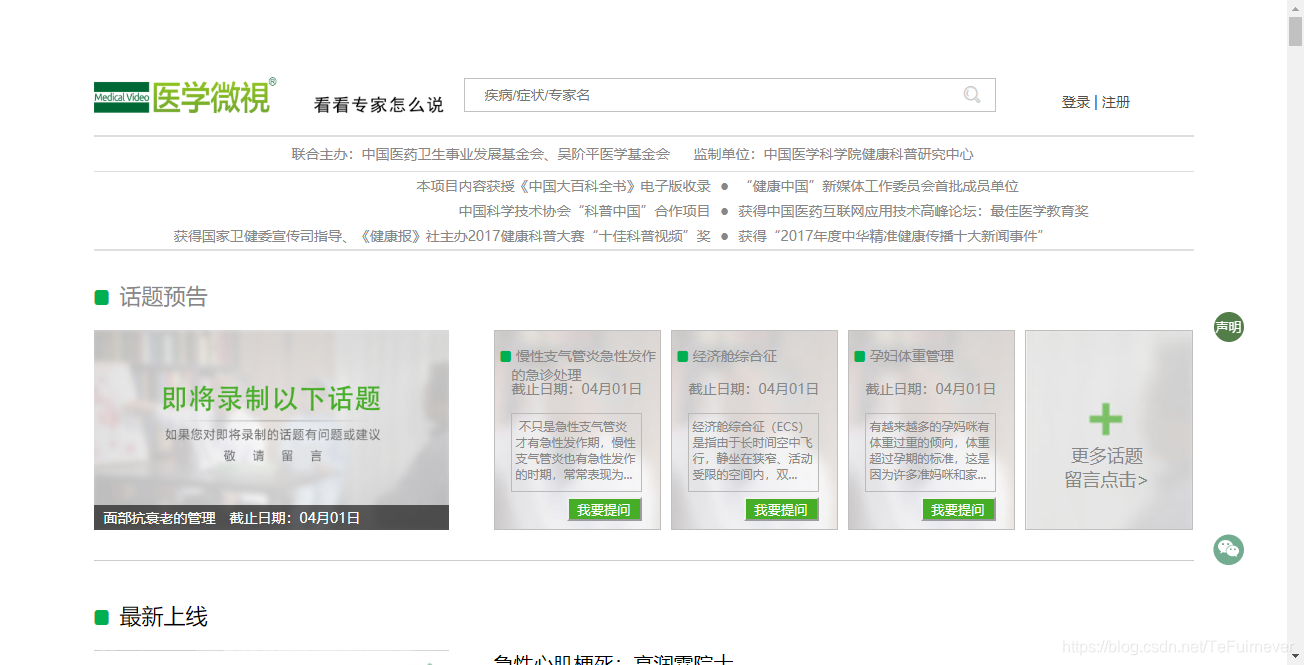
Task: Click the green square icon beside 话题预告
Action: 99,296
